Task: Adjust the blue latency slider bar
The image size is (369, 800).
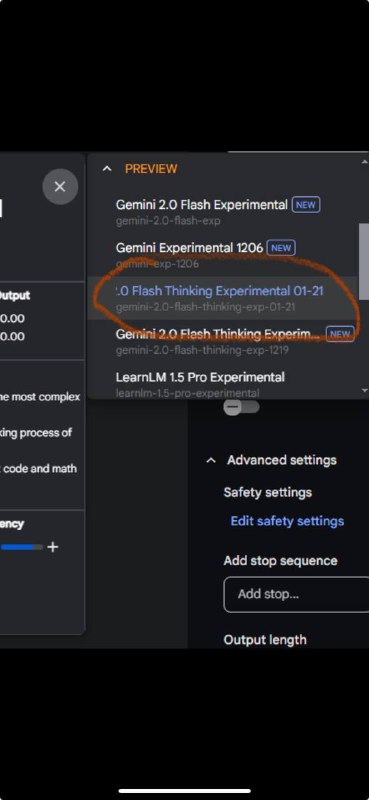Action: 21,547
